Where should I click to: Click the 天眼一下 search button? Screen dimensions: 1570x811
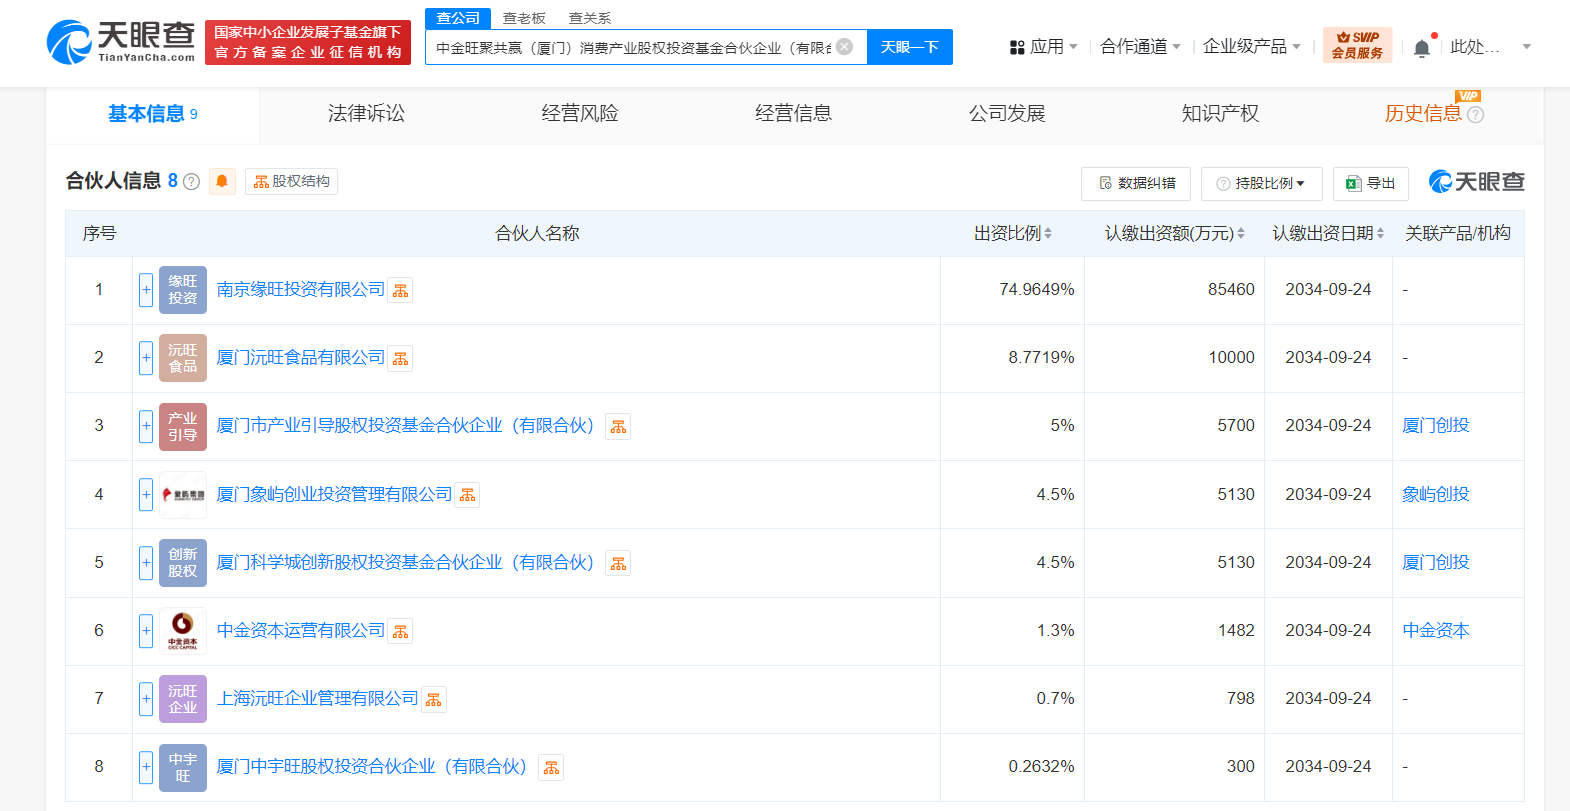tap(909, 47)
